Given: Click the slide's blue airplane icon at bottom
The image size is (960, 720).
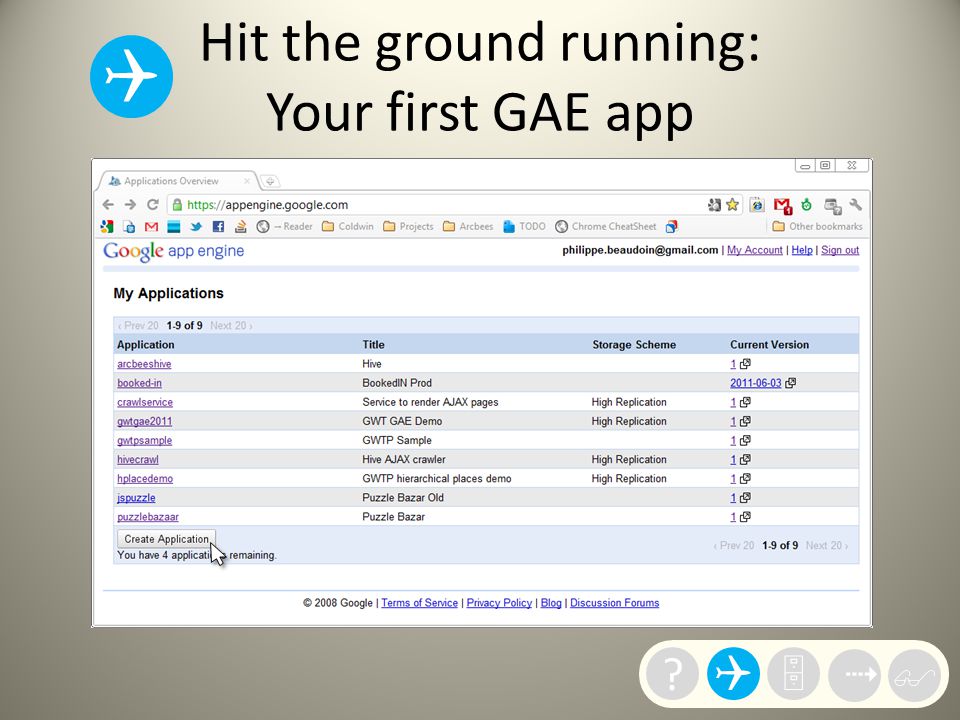Looking at the screenshot, I should (x=733, y=673).
